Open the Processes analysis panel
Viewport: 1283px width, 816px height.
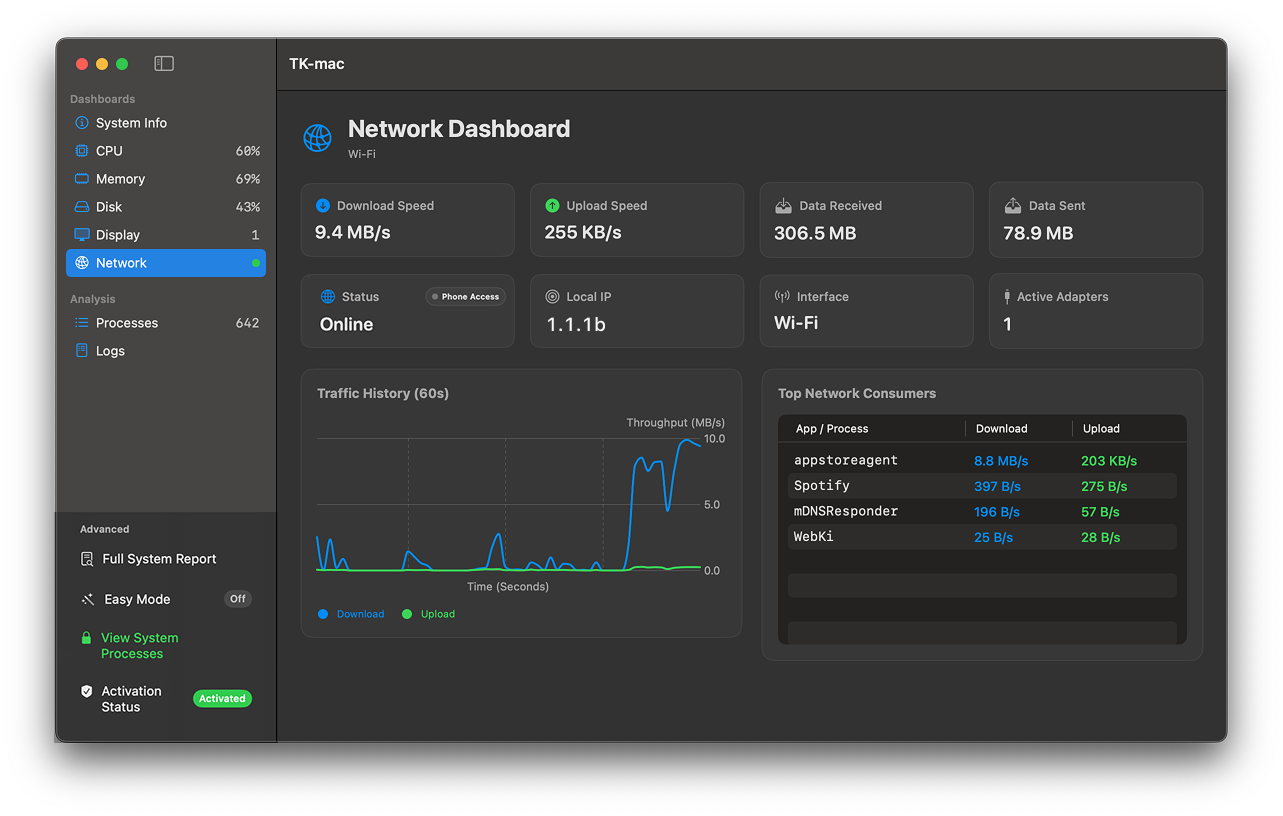tap(125, 322)
